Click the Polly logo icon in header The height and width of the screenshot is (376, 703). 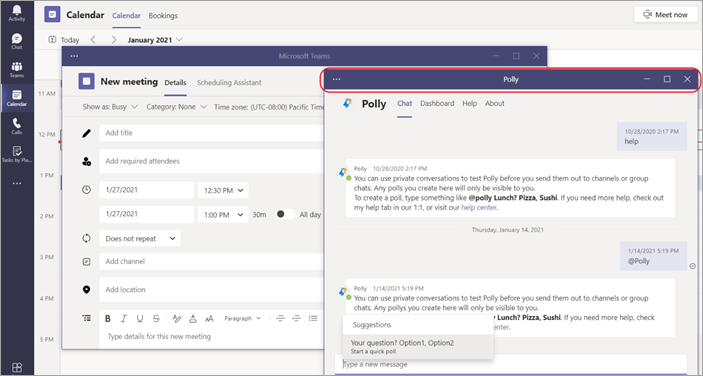click(347, 104)
